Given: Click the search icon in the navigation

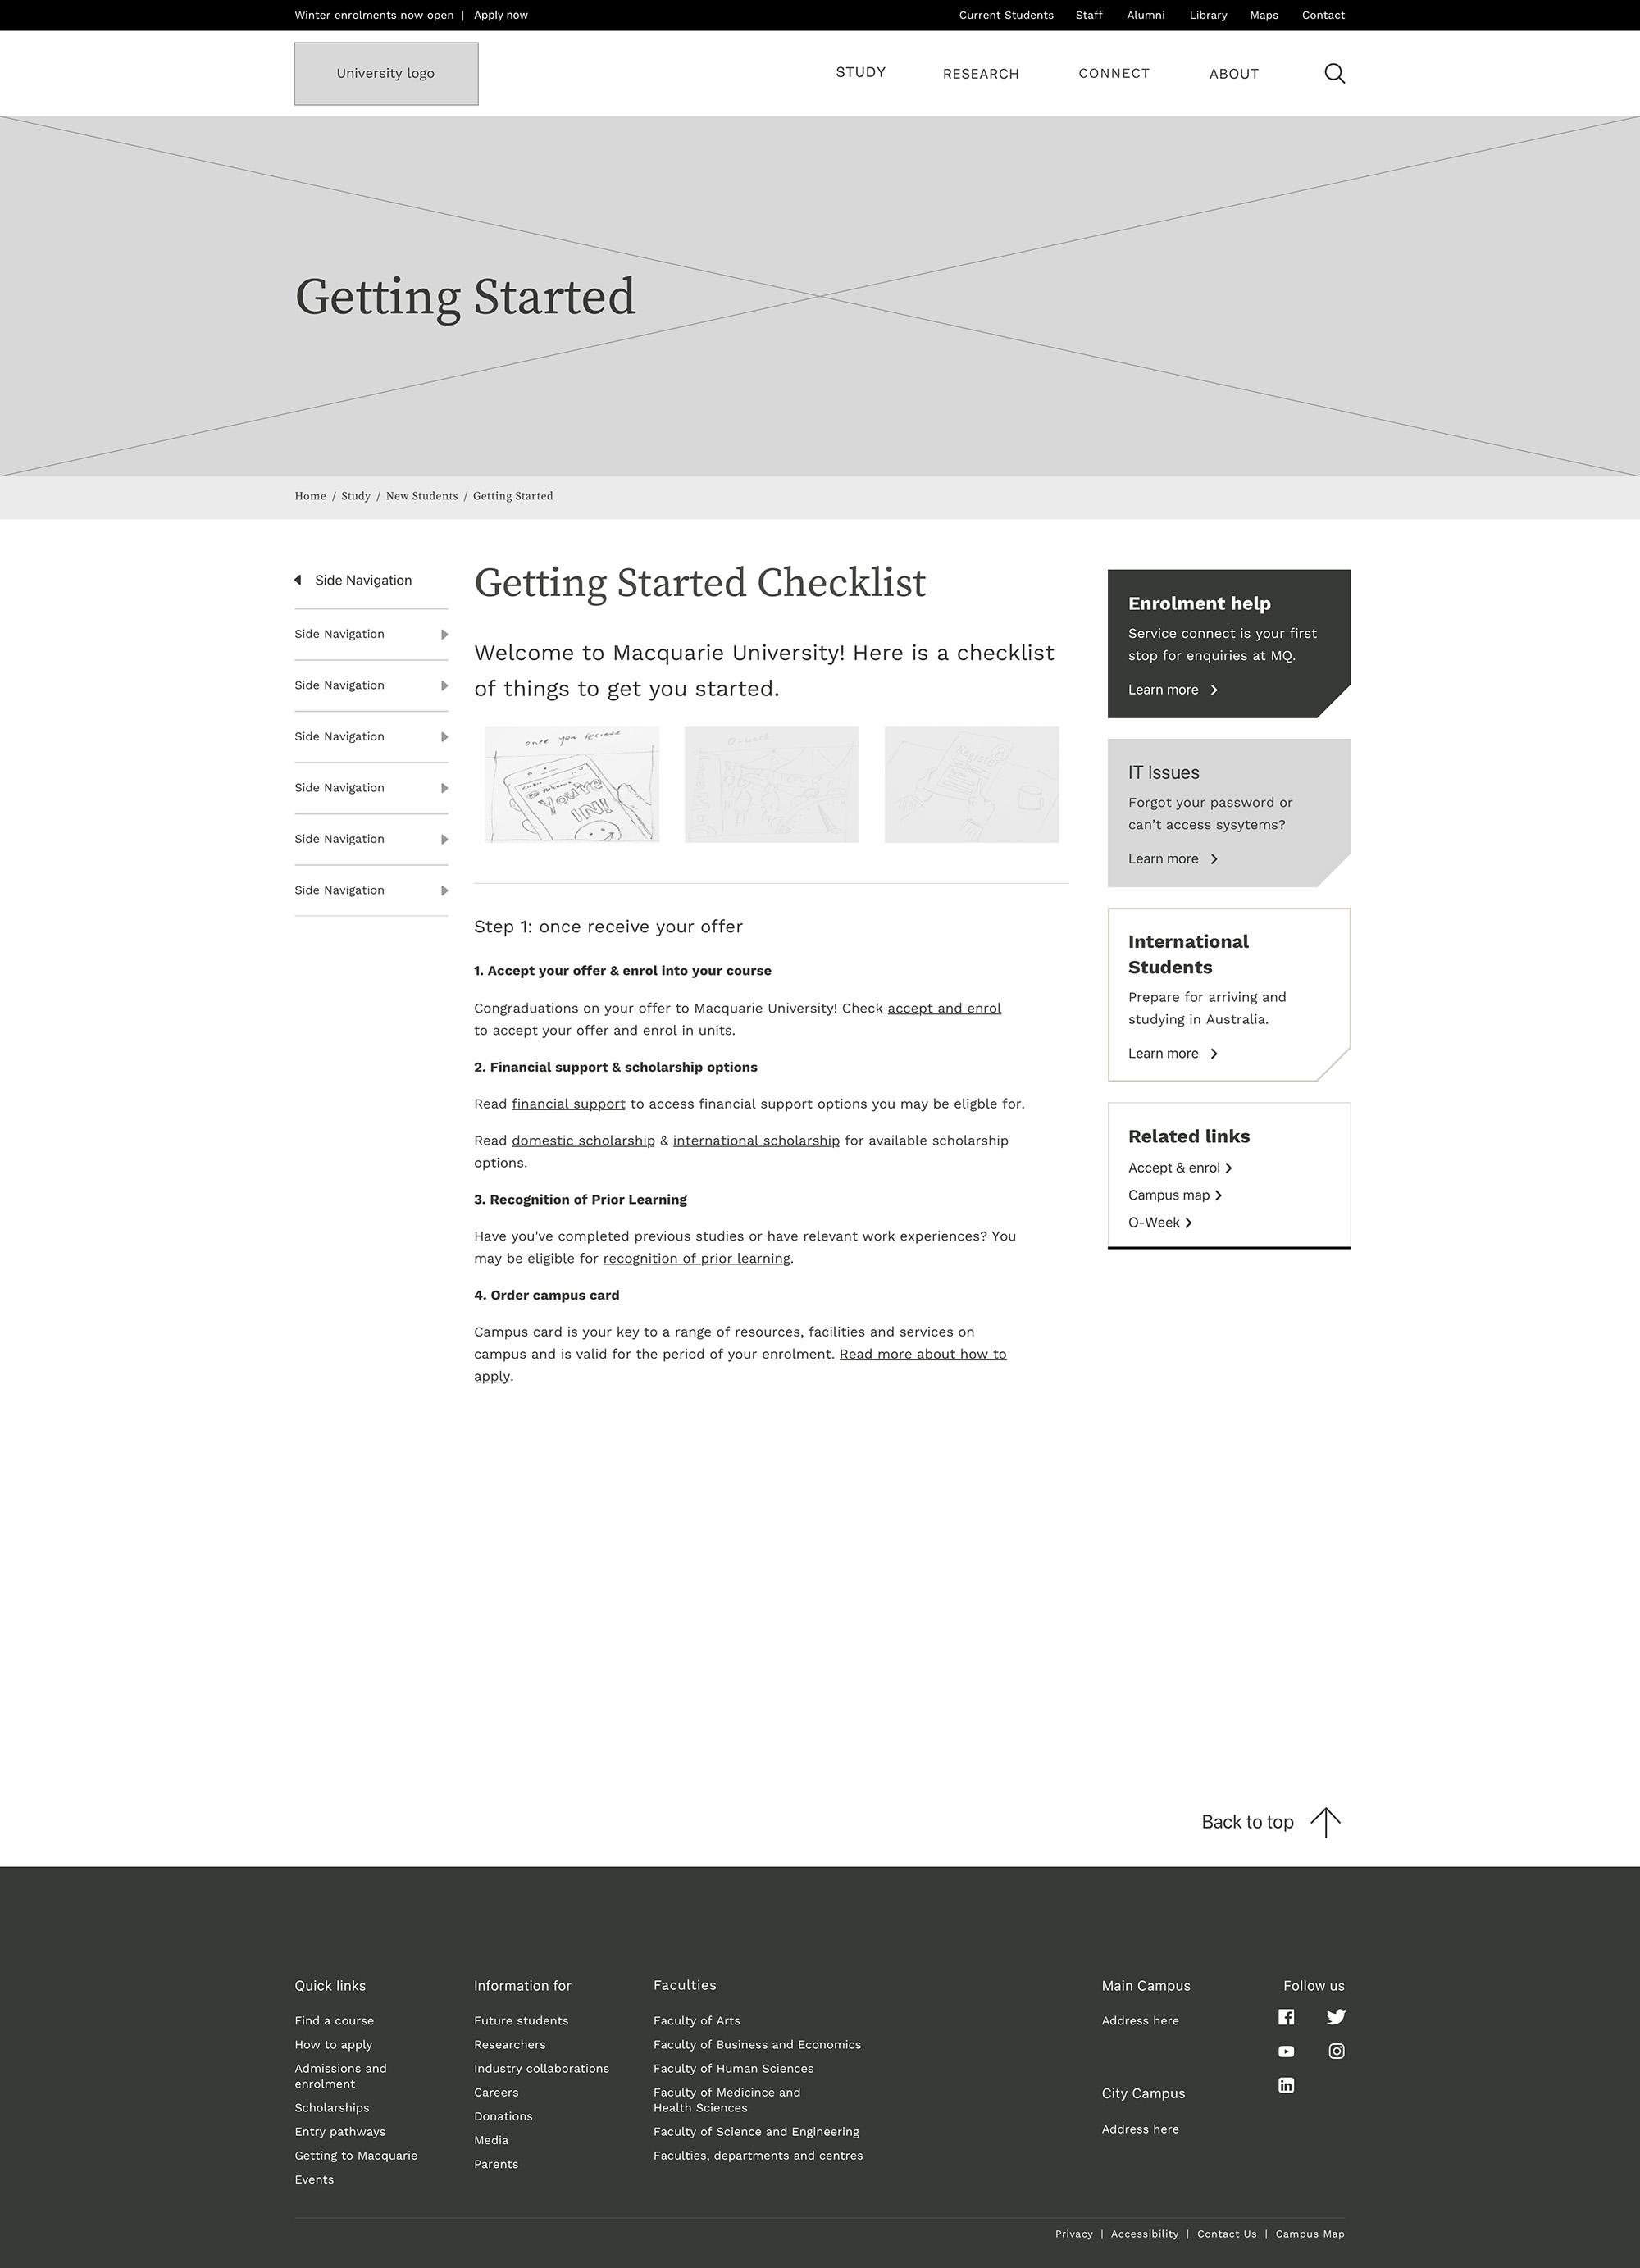Looking at the screenshot, I should tap(1335, 72).
